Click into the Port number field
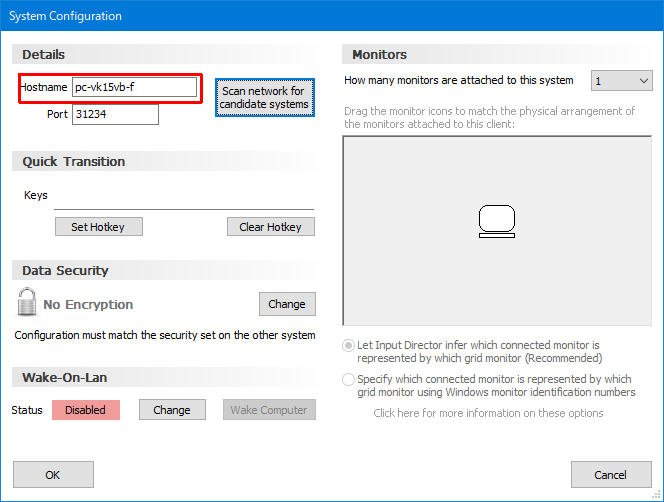 [x=115, y=115]
